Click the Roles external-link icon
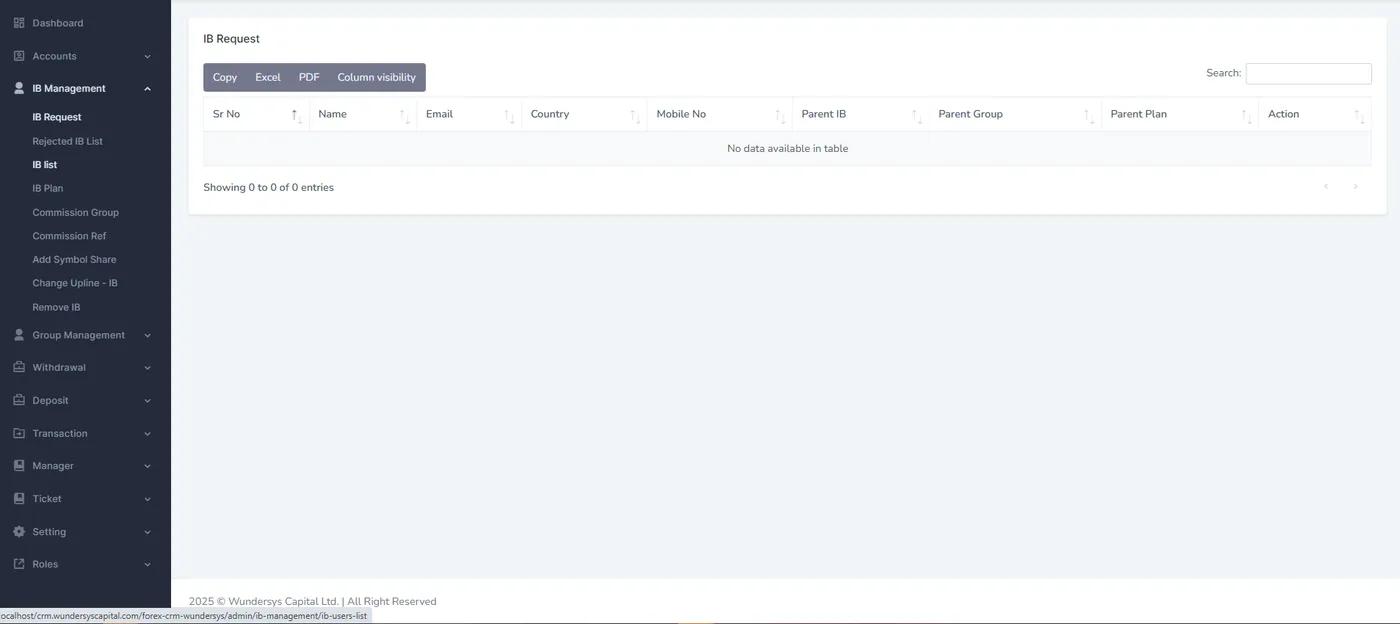Screen dimensions: 1400x624 click(x=19, y=564)
